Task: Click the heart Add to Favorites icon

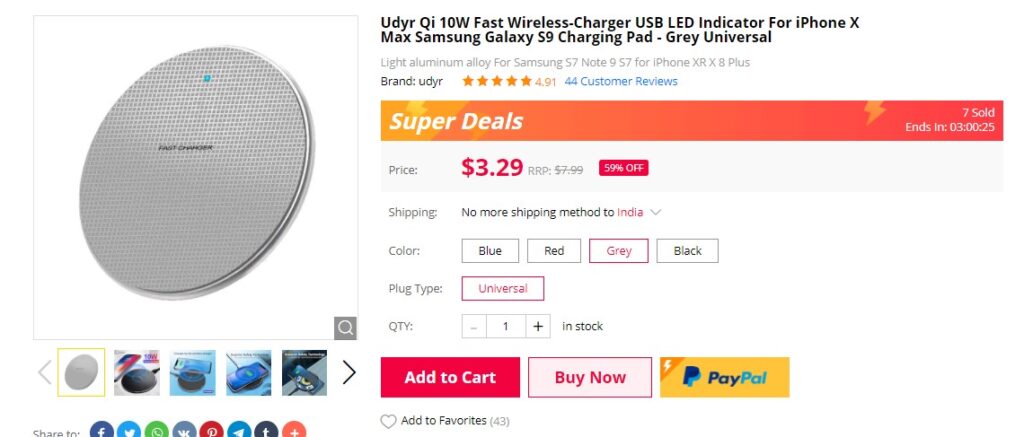Action: click(x=389, y=421)
